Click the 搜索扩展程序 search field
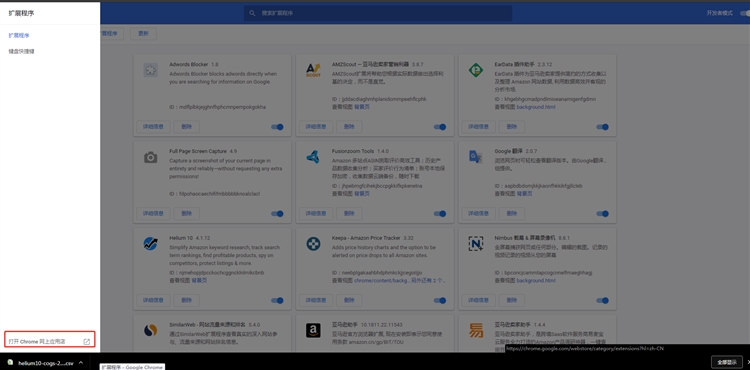Screen dimensions: 750x370 (378, 13)
